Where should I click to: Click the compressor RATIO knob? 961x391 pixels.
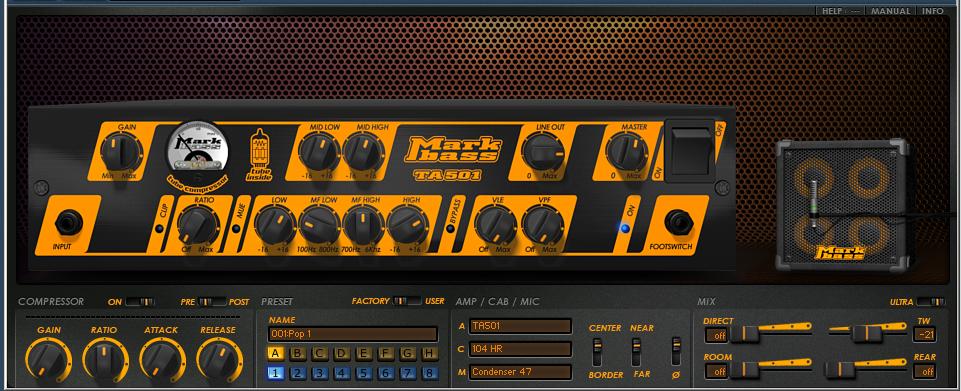pos(105,360)
